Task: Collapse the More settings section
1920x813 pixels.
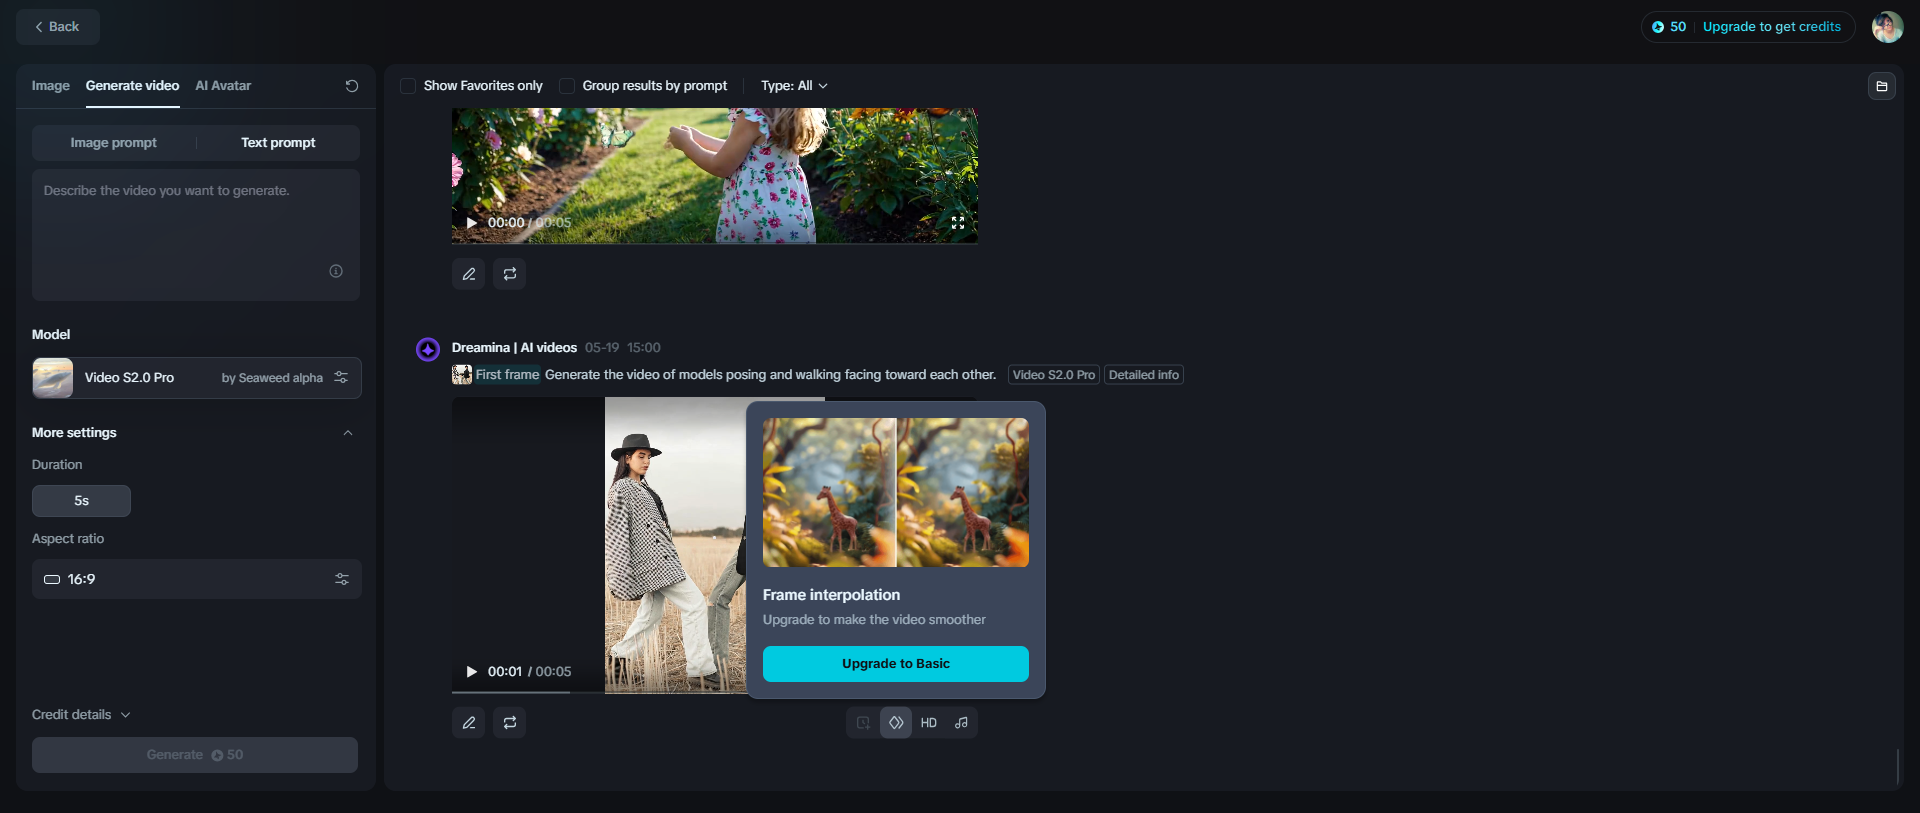Action: tap(348, 433)
